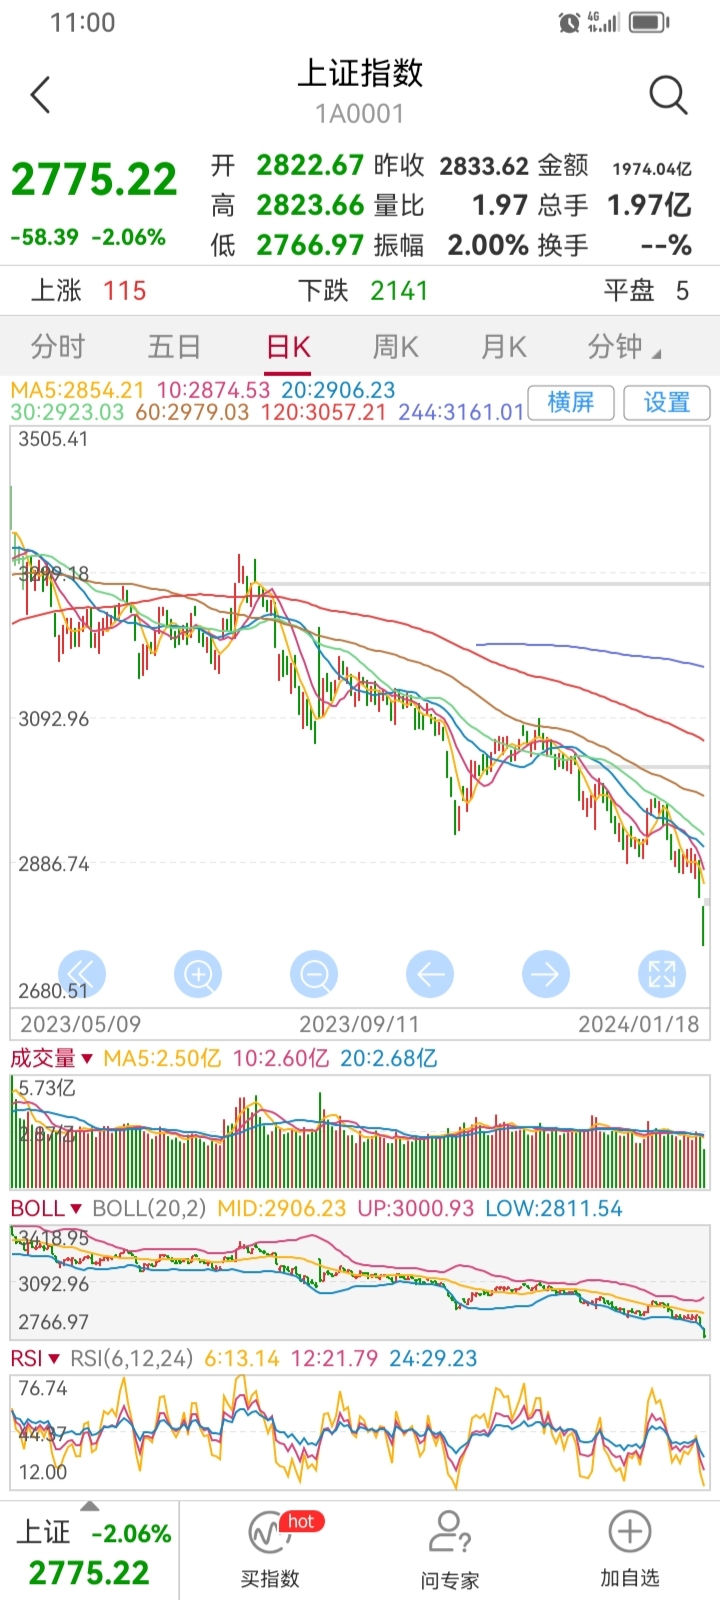Open the BOLL indicator dropdown
720x1600 pixels.
tap(46, 1208)
